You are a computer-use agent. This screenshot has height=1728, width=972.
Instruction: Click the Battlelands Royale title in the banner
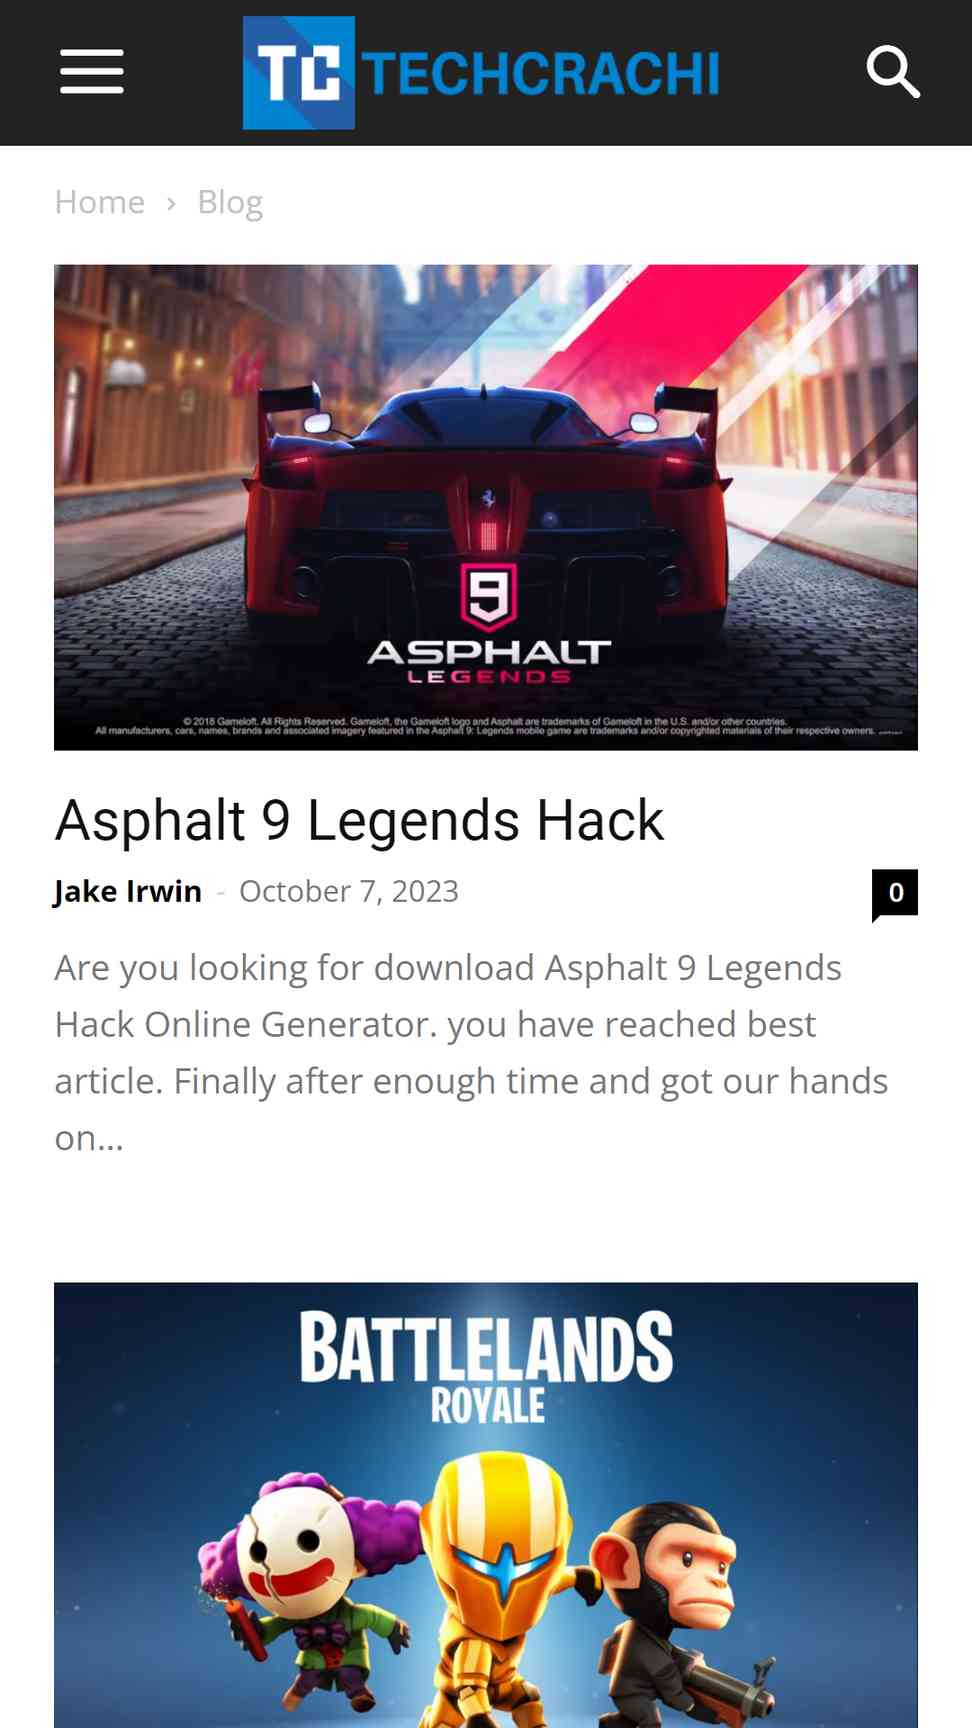tap(486, 1367)
